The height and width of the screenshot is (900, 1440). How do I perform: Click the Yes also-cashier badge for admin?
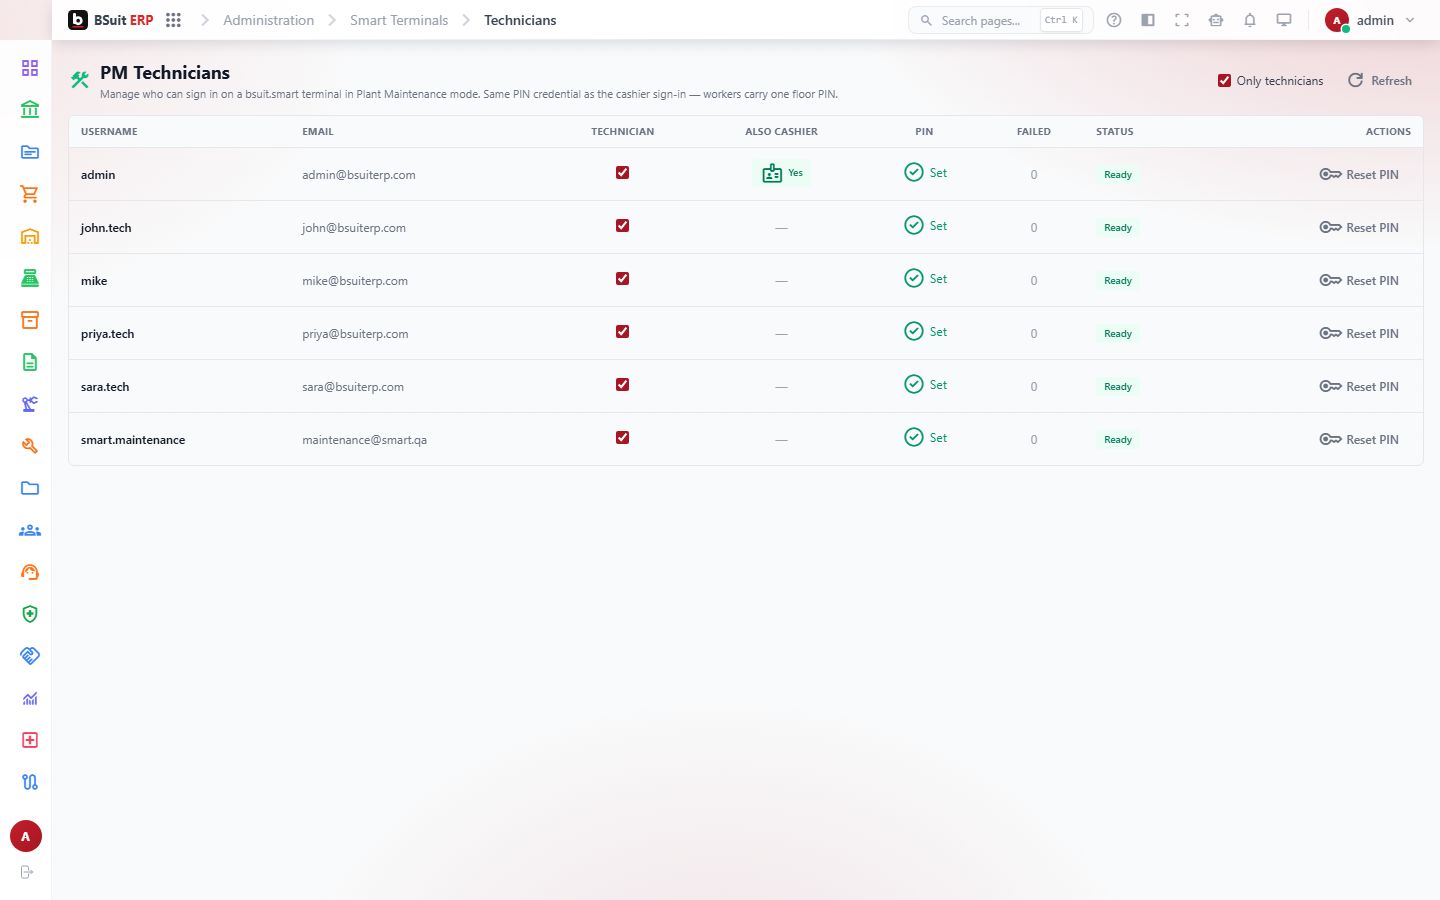click(x=782, y=173)
